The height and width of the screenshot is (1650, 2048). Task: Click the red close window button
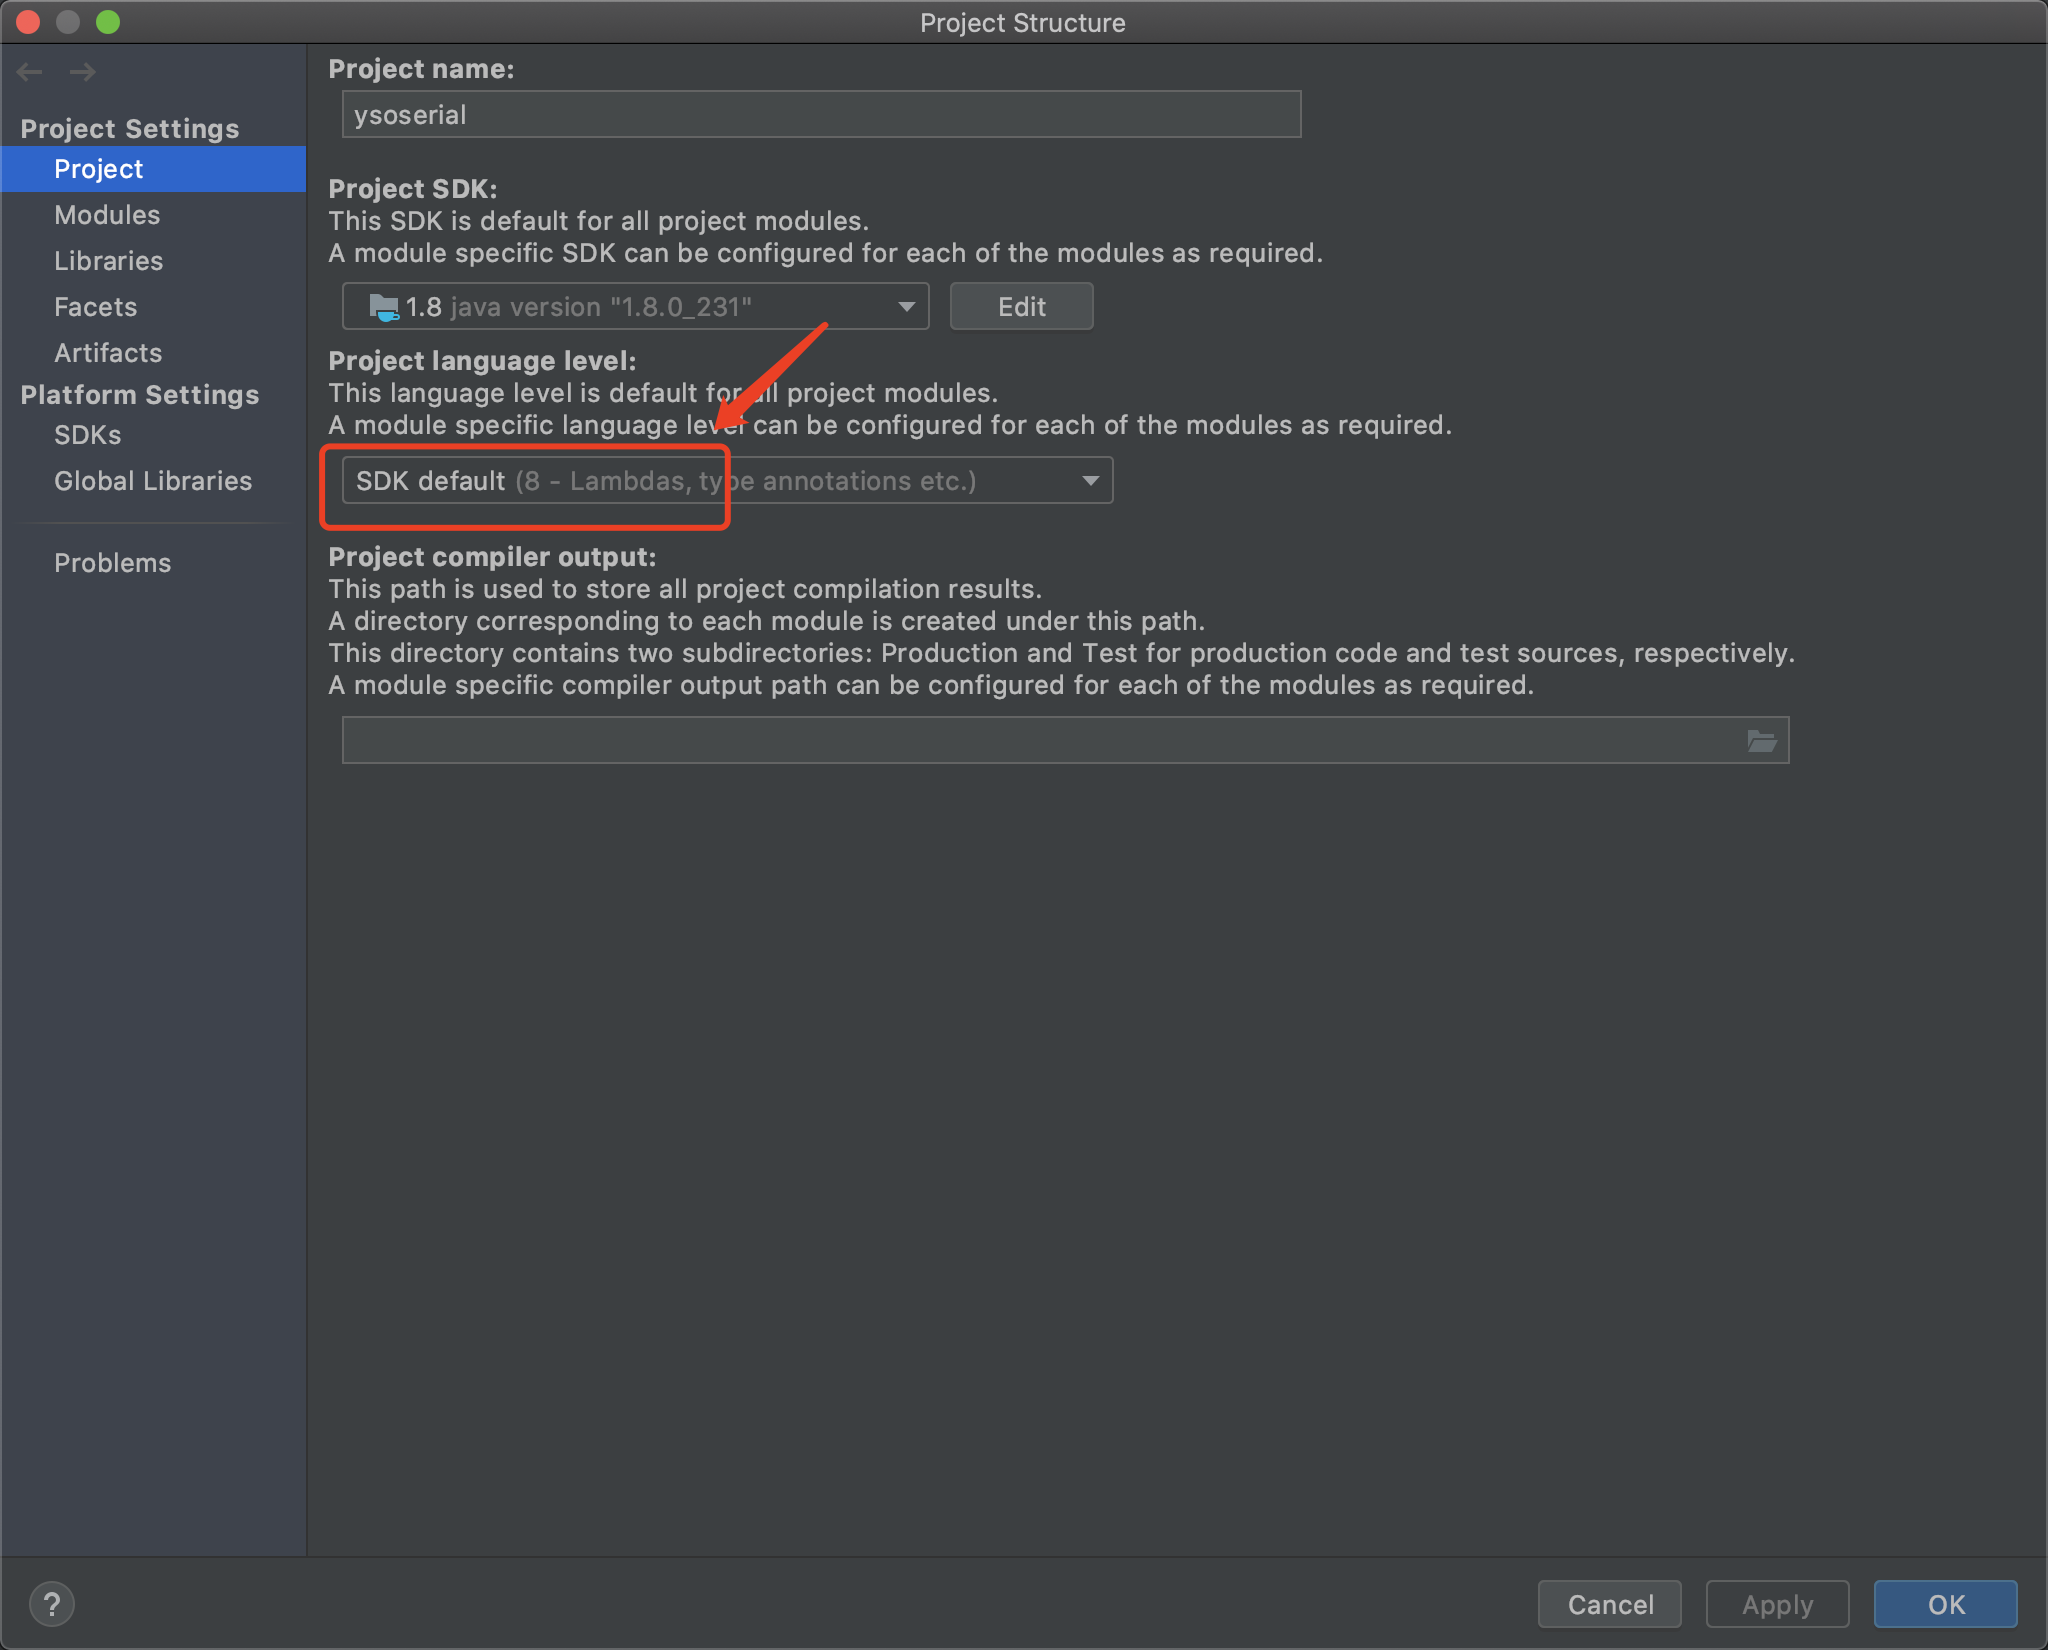click(28, 22)
